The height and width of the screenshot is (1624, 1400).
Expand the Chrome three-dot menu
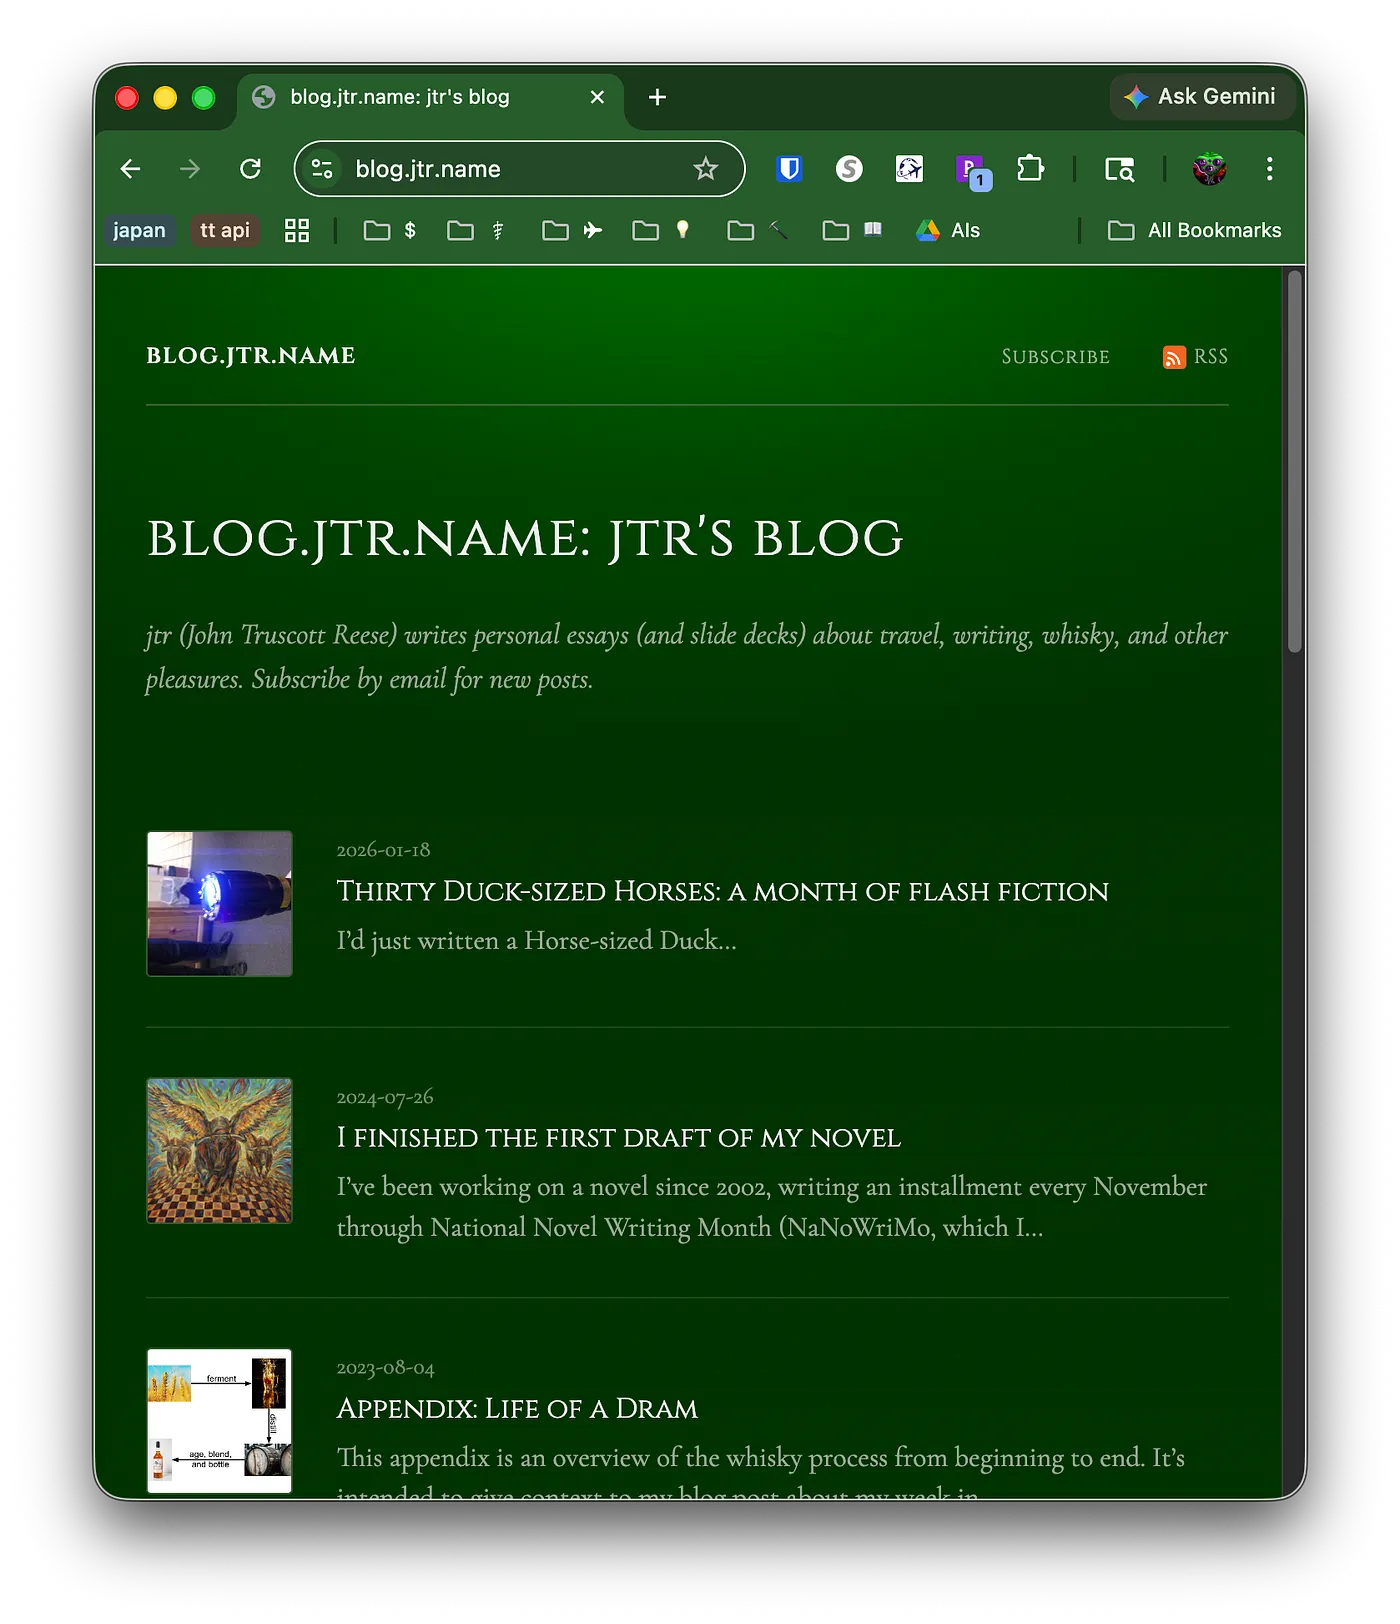(x=1269, y=169)
